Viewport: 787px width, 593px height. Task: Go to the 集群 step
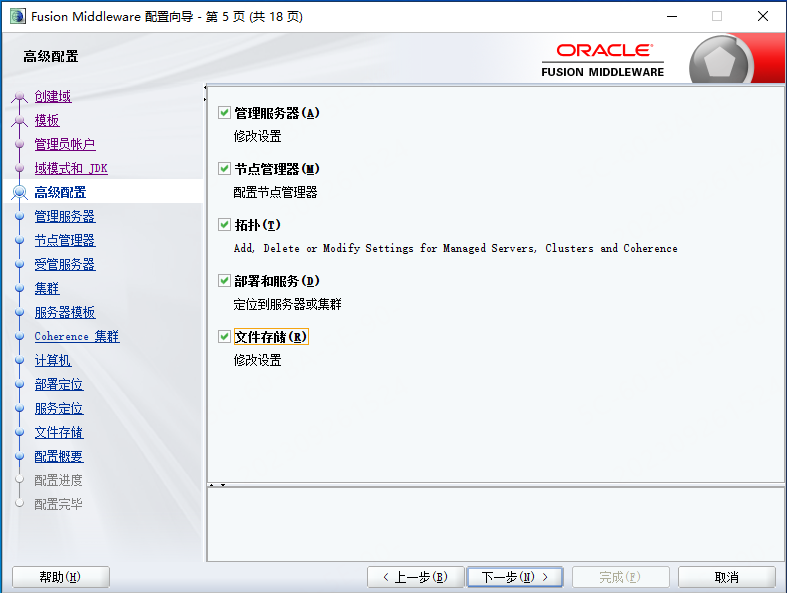(47, 288)
